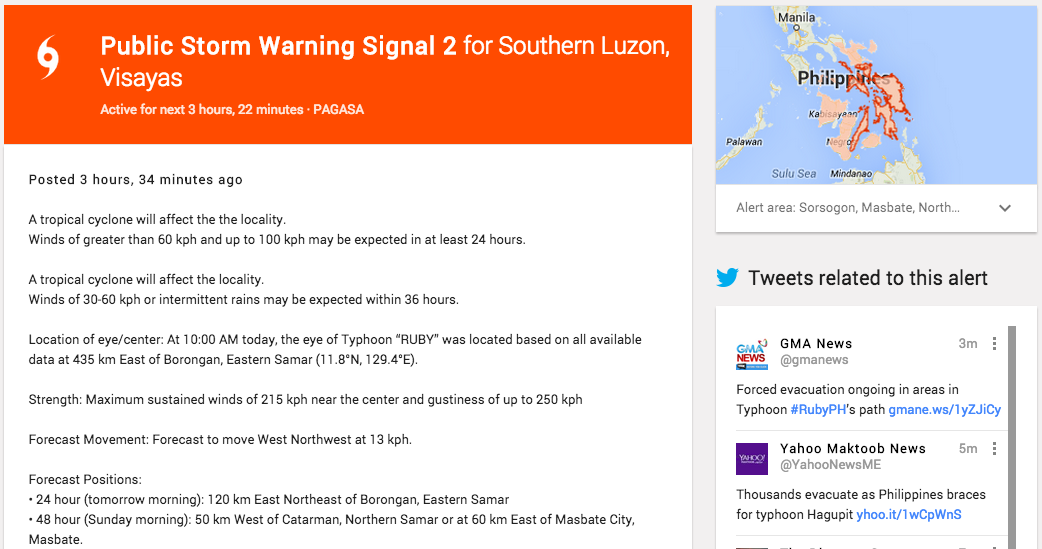Expand the Alert area chevron
Viewport: 1042px width, 549px height.
point(1005,208)
